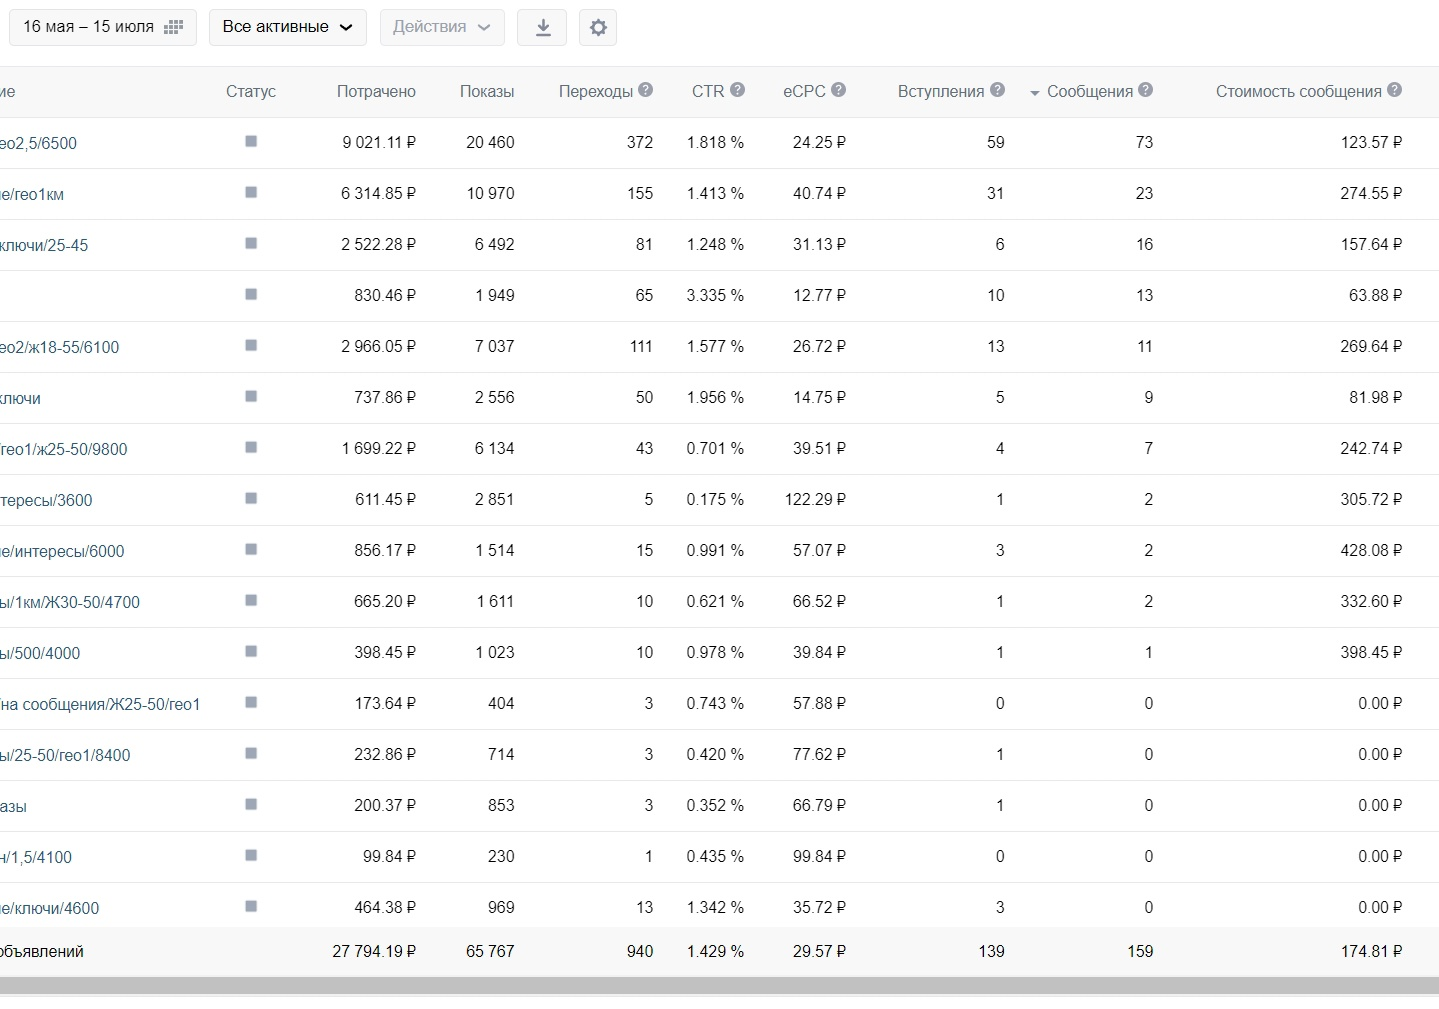Open the гео1/ж25-50/9800 ad link

pos(64,450)
